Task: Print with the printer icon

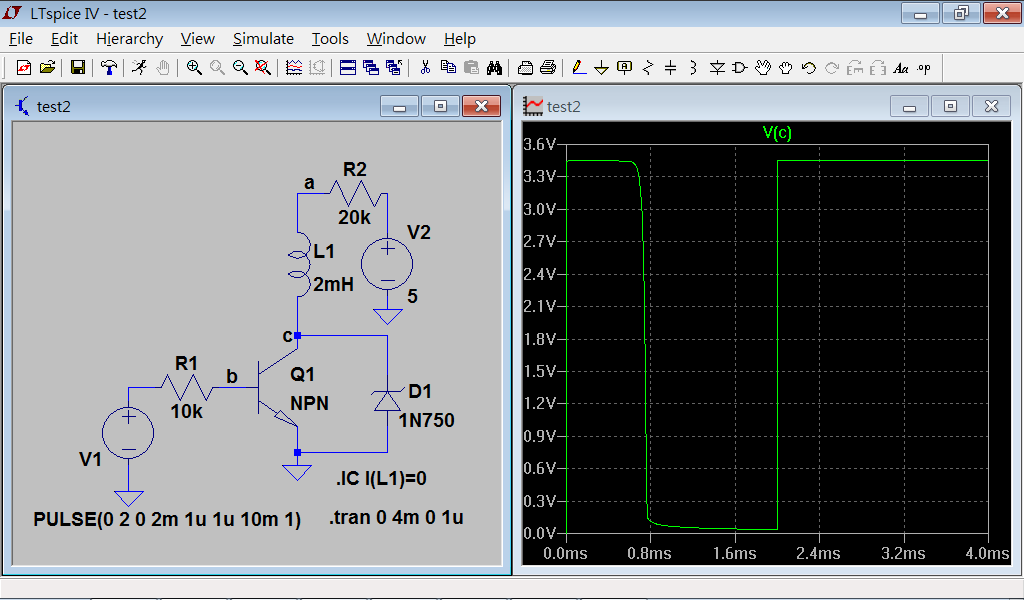Action: pyautogui.click(x=549, y=67)
